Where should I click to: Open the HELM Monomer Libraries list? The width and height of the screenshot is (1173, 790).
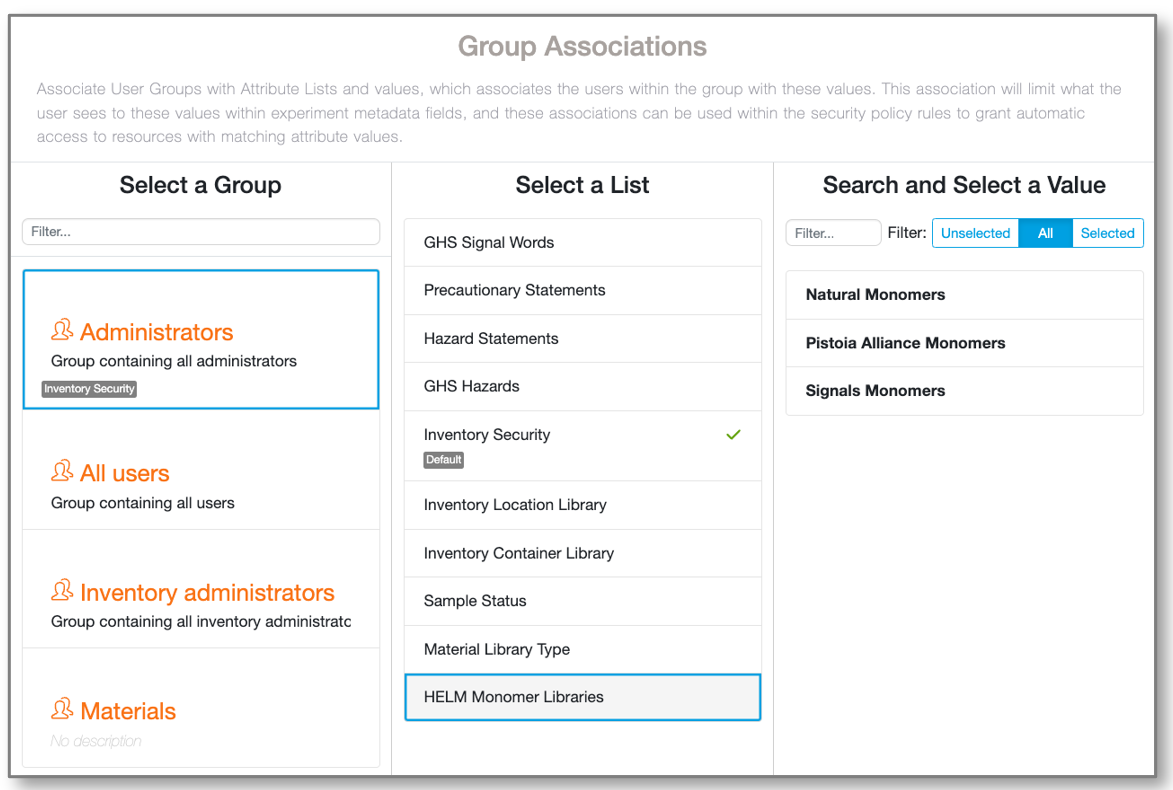pos(583,697)
